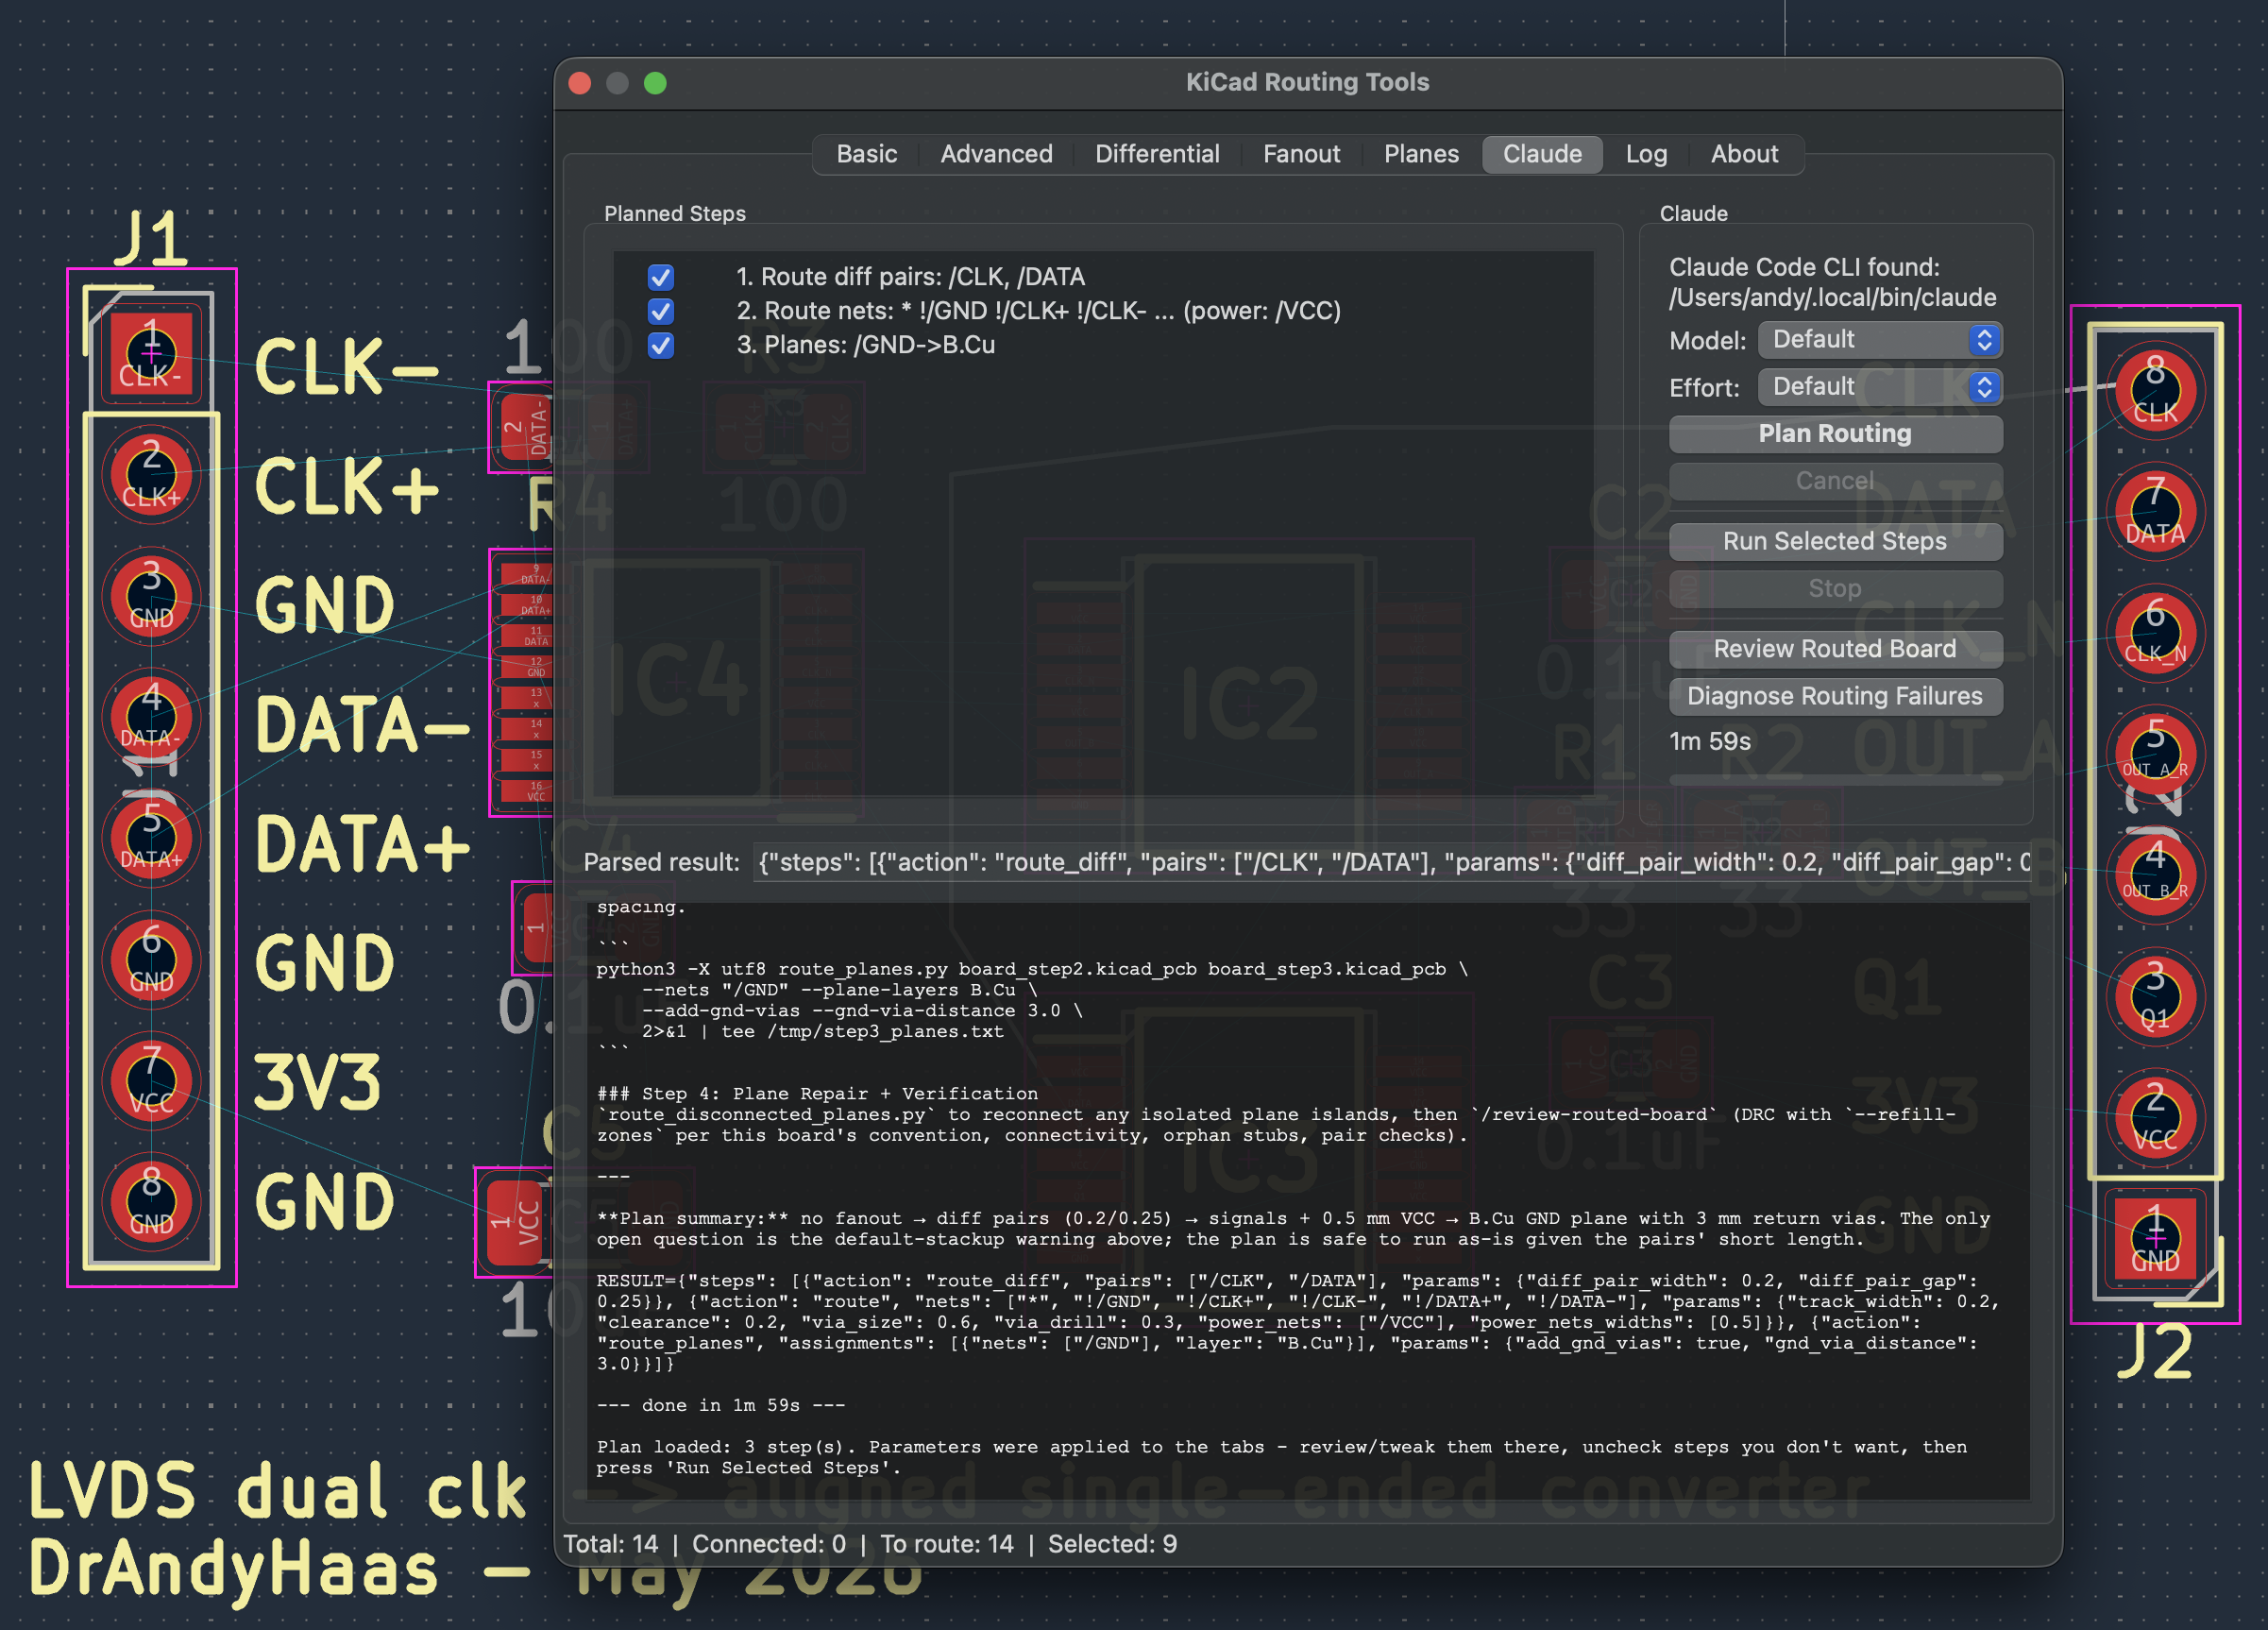The width and height of the screenshot is (2268, 1630).
Task: Click status text 'Total: 14'
Action: coord(610,1544)
